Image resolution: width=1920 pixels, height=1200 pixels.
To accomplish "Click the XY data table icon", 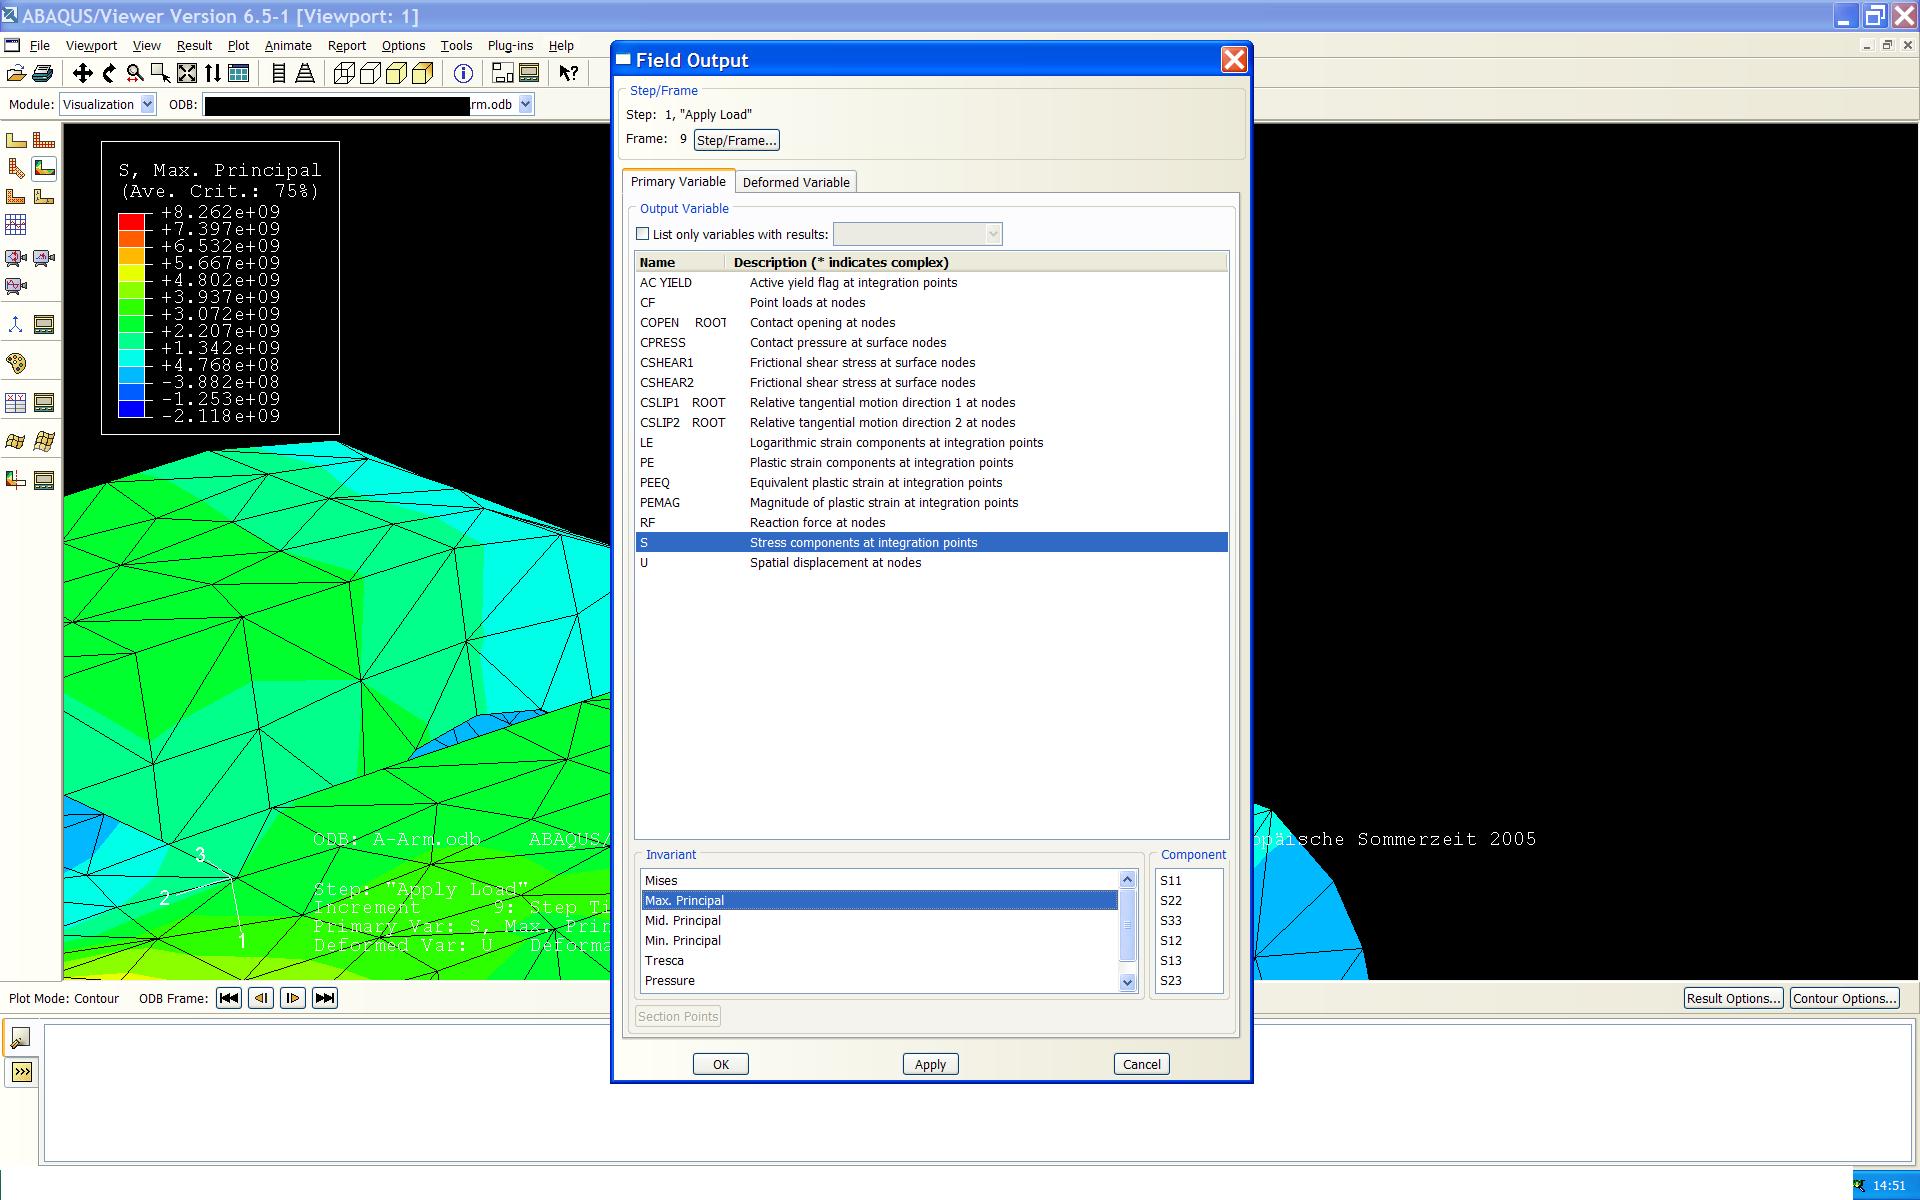I will click(x=16, y=403).
